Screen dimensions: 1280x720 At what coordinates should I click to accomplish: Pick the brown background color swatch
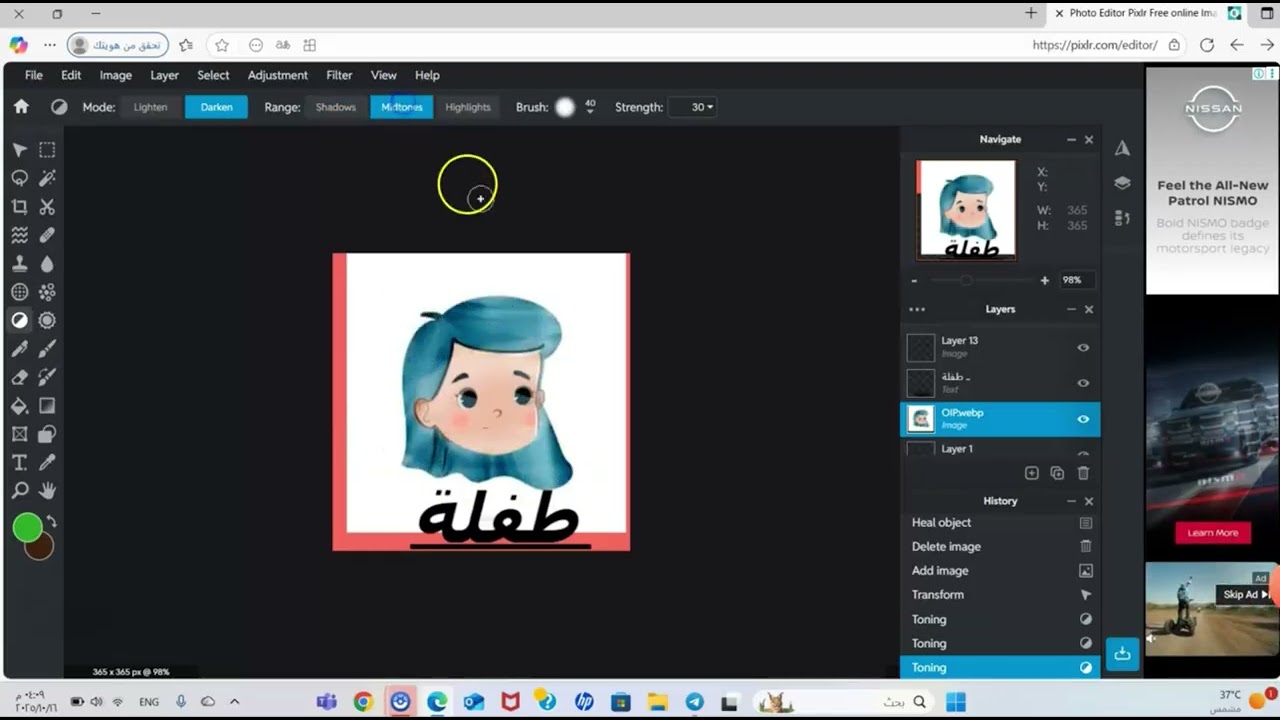click(42, 549)
